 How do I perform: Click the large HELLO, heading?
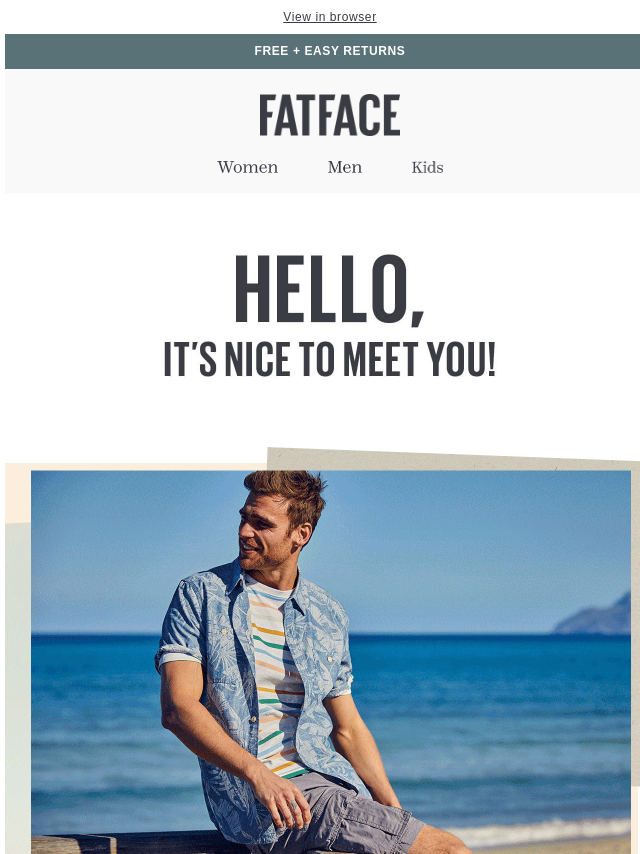coord(330,290)
